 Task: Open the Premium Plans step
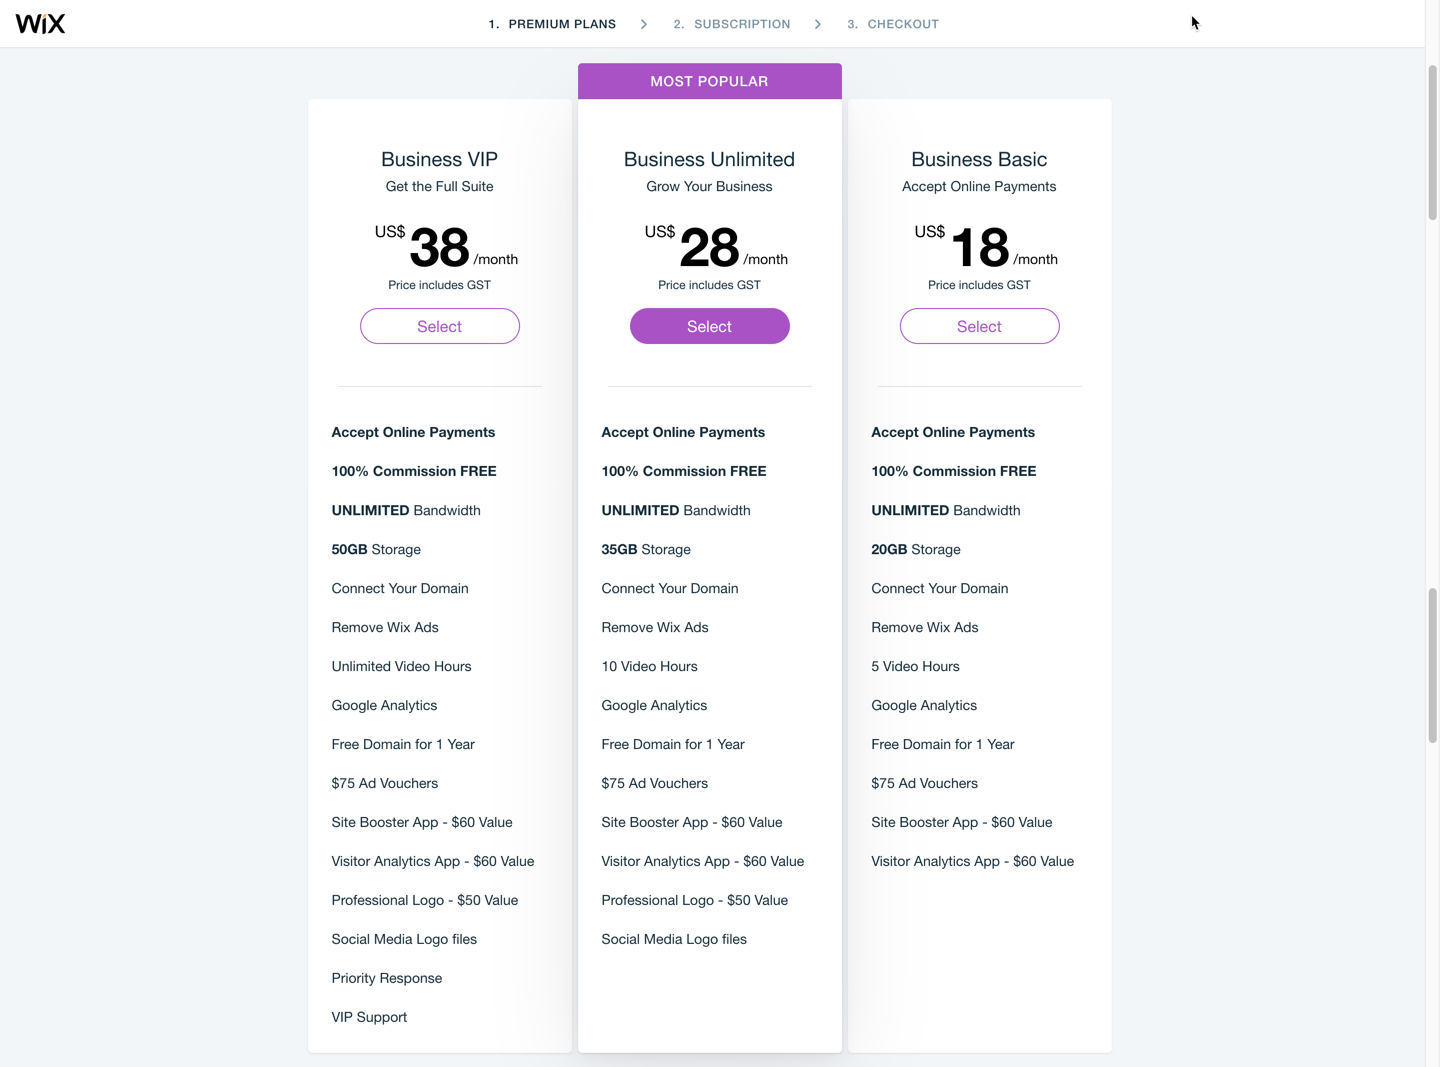tap(552, 24)
